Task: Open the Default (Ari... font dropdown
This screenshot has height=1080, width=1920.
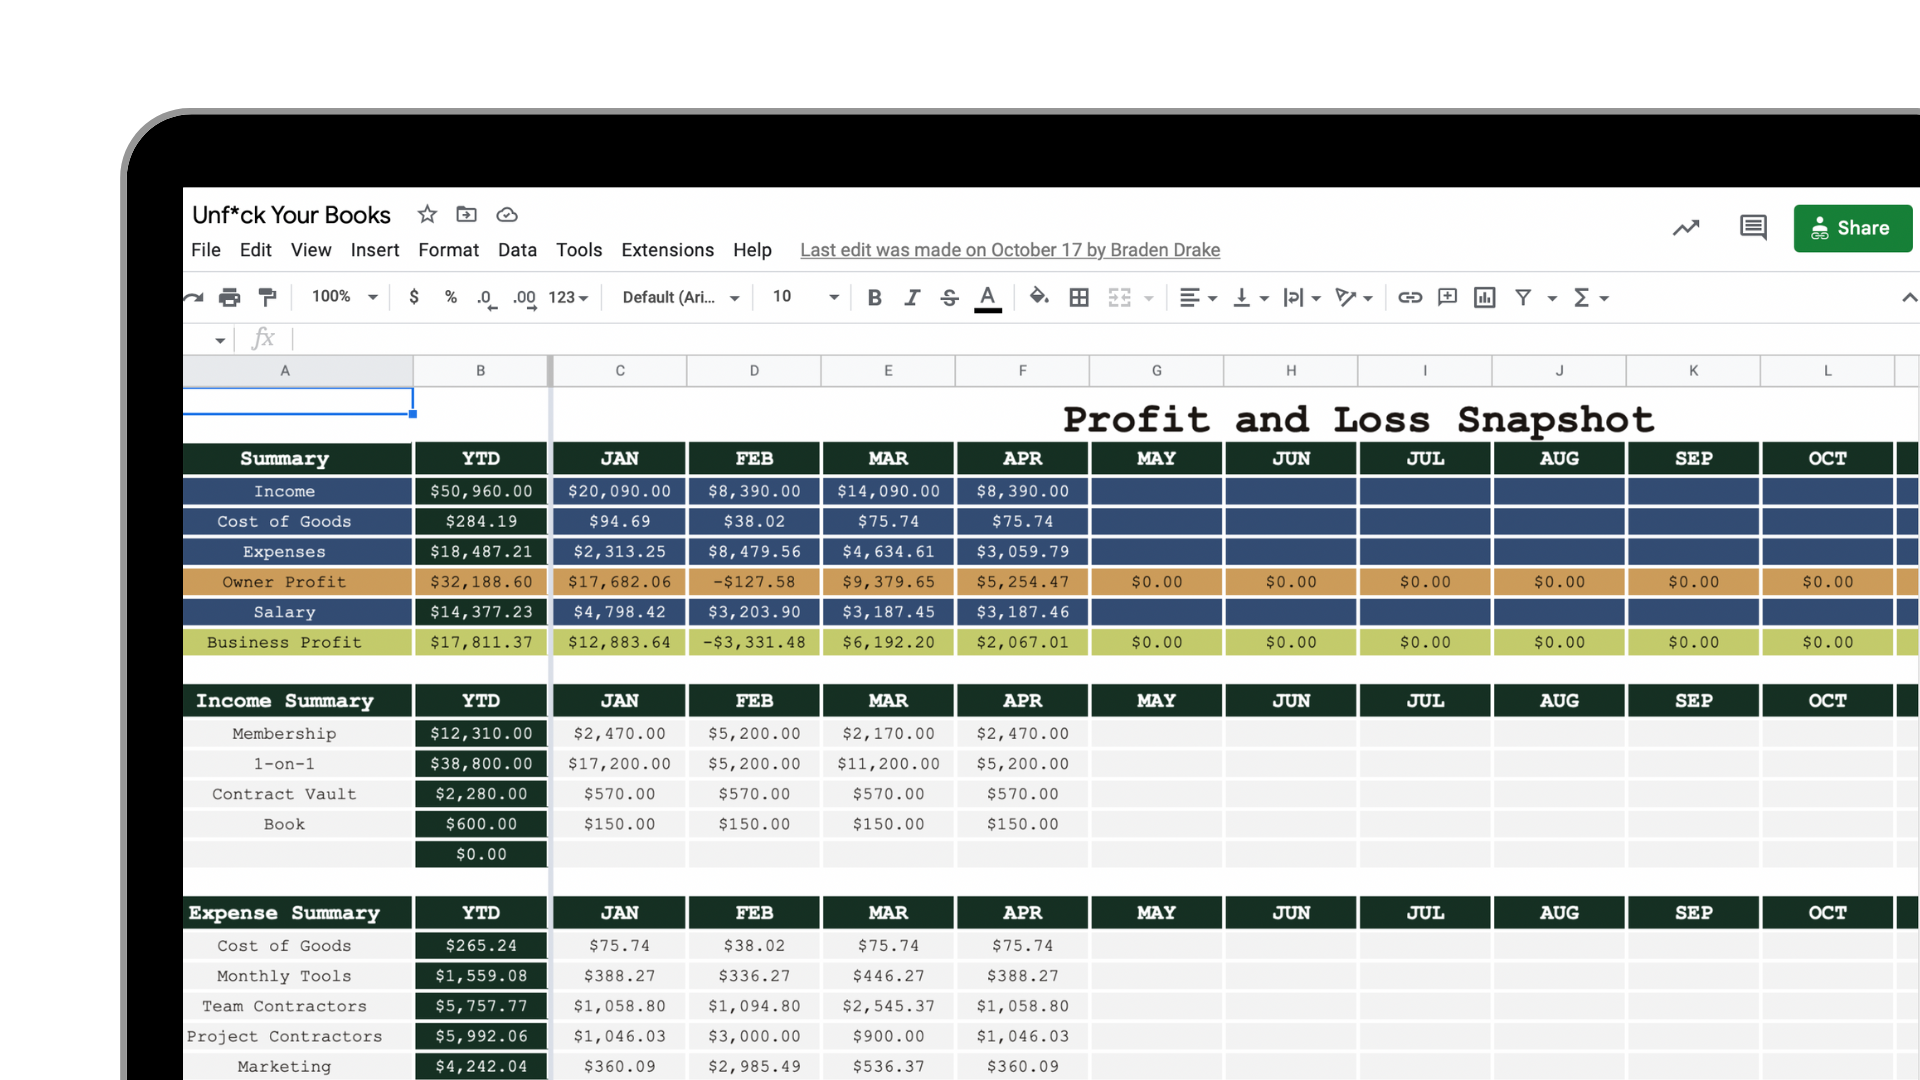Action: pyautogui.click(x=680, y=297)
